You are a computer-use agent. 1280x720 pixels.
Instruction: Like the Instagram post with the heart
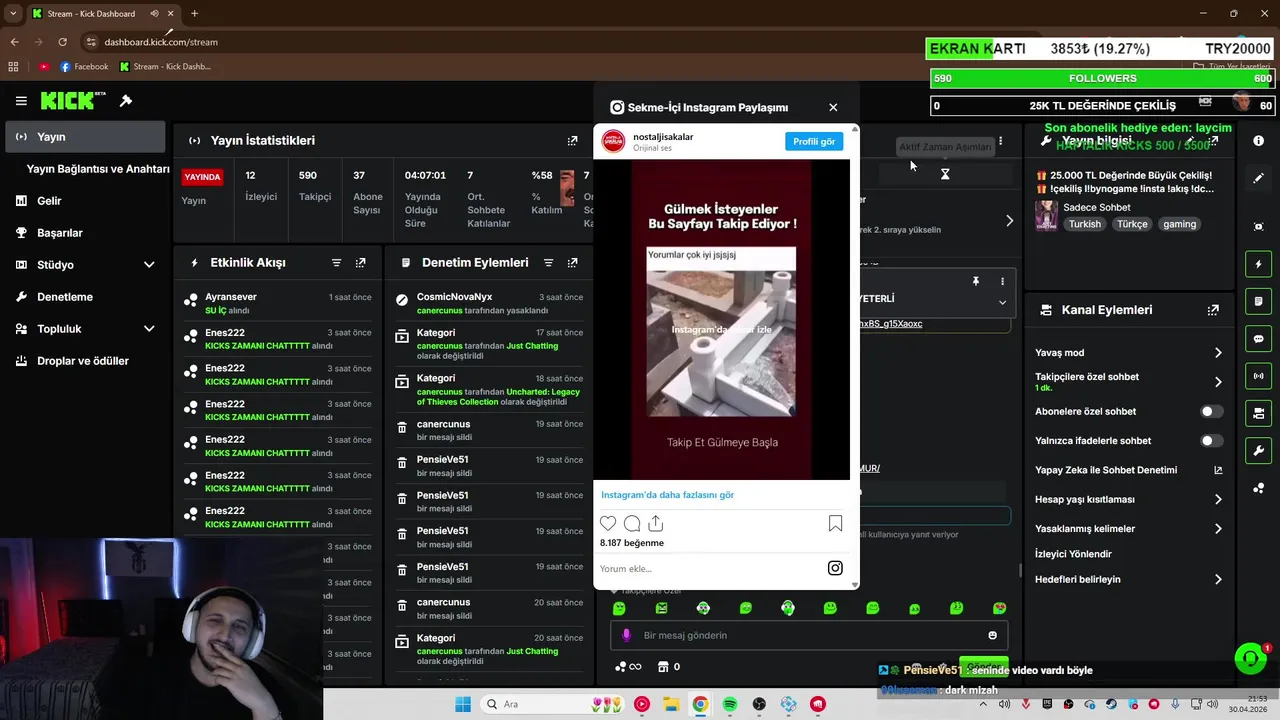pyautogui.click(x=608, y=523)
